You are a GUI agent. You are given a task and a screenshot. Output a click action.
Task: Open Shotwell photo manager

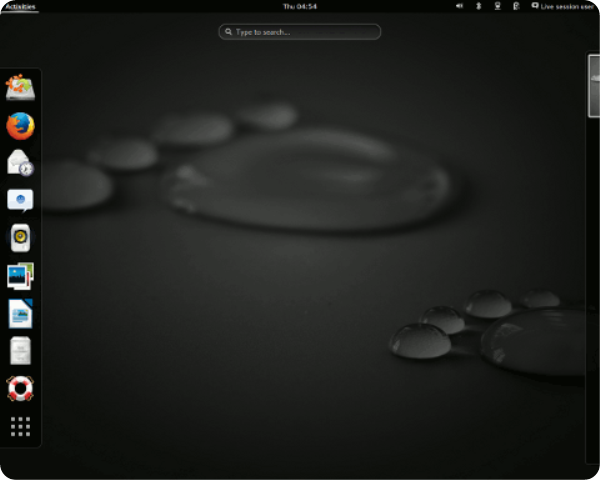20,276
